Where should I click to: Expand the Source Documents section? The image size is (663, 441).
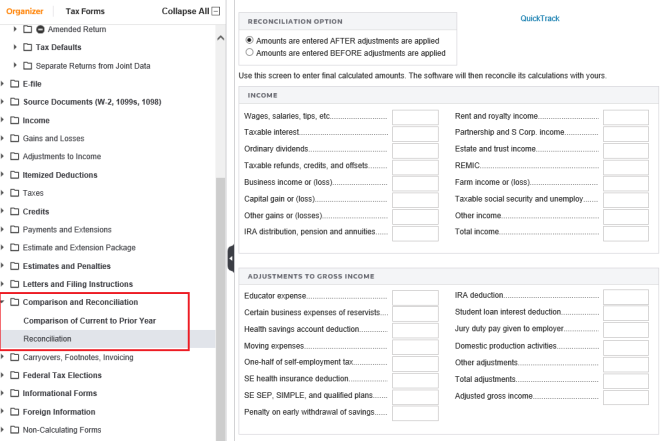click(x=3, y=102)
